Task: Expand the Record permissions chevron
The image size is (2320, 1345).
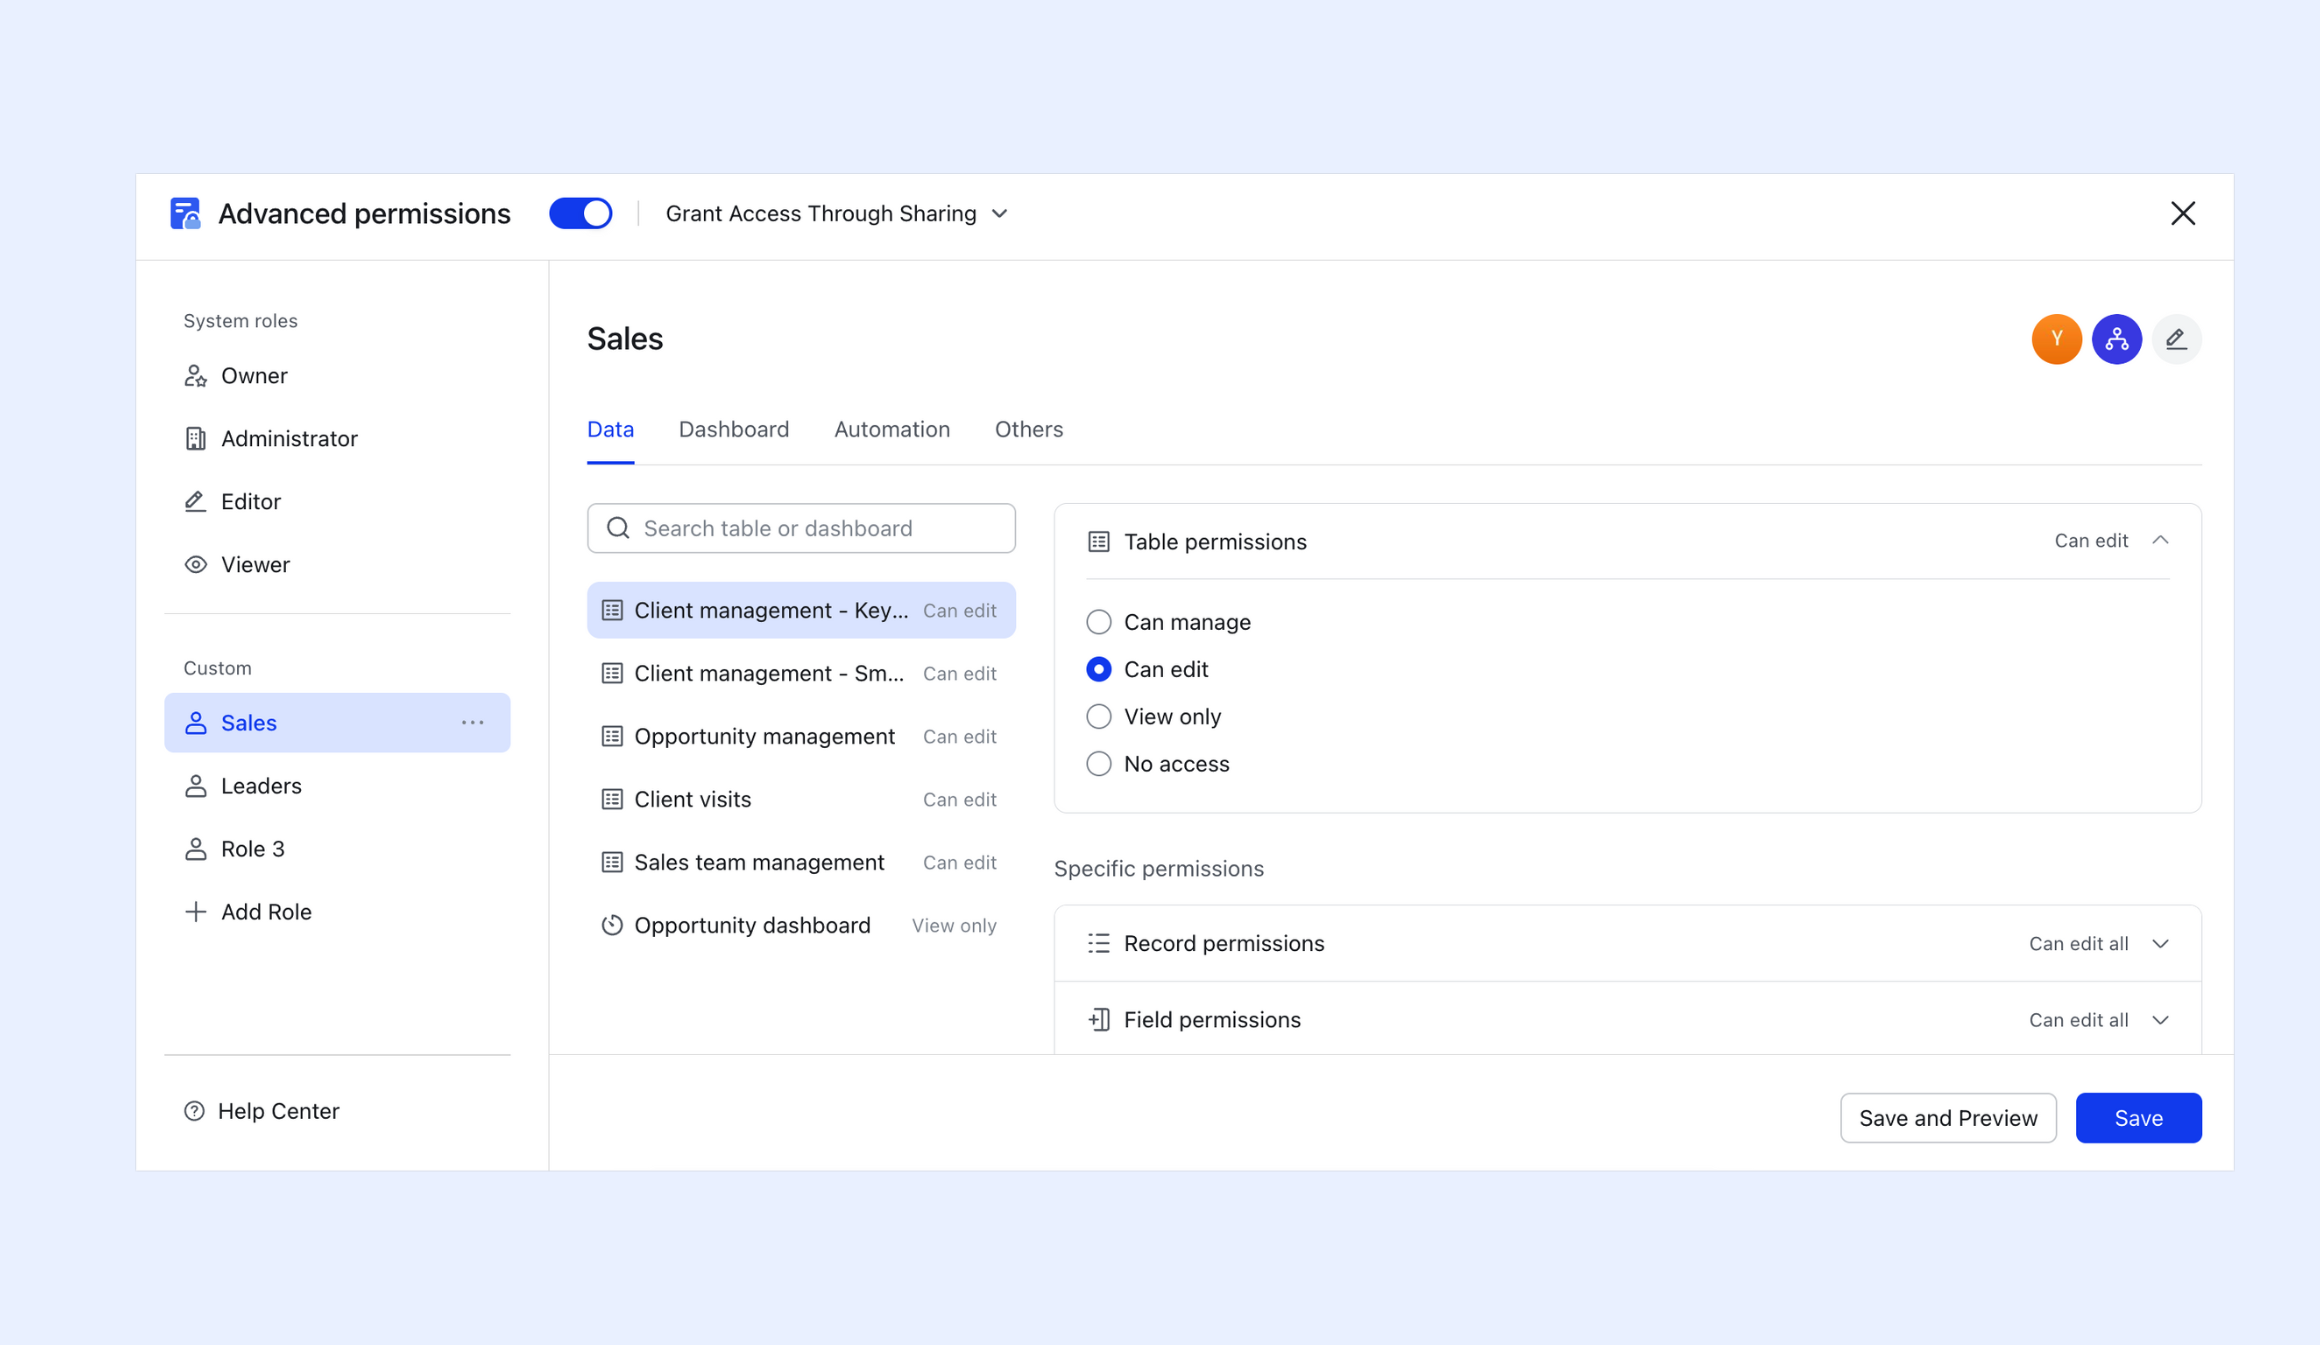Action: [2160, 944]
